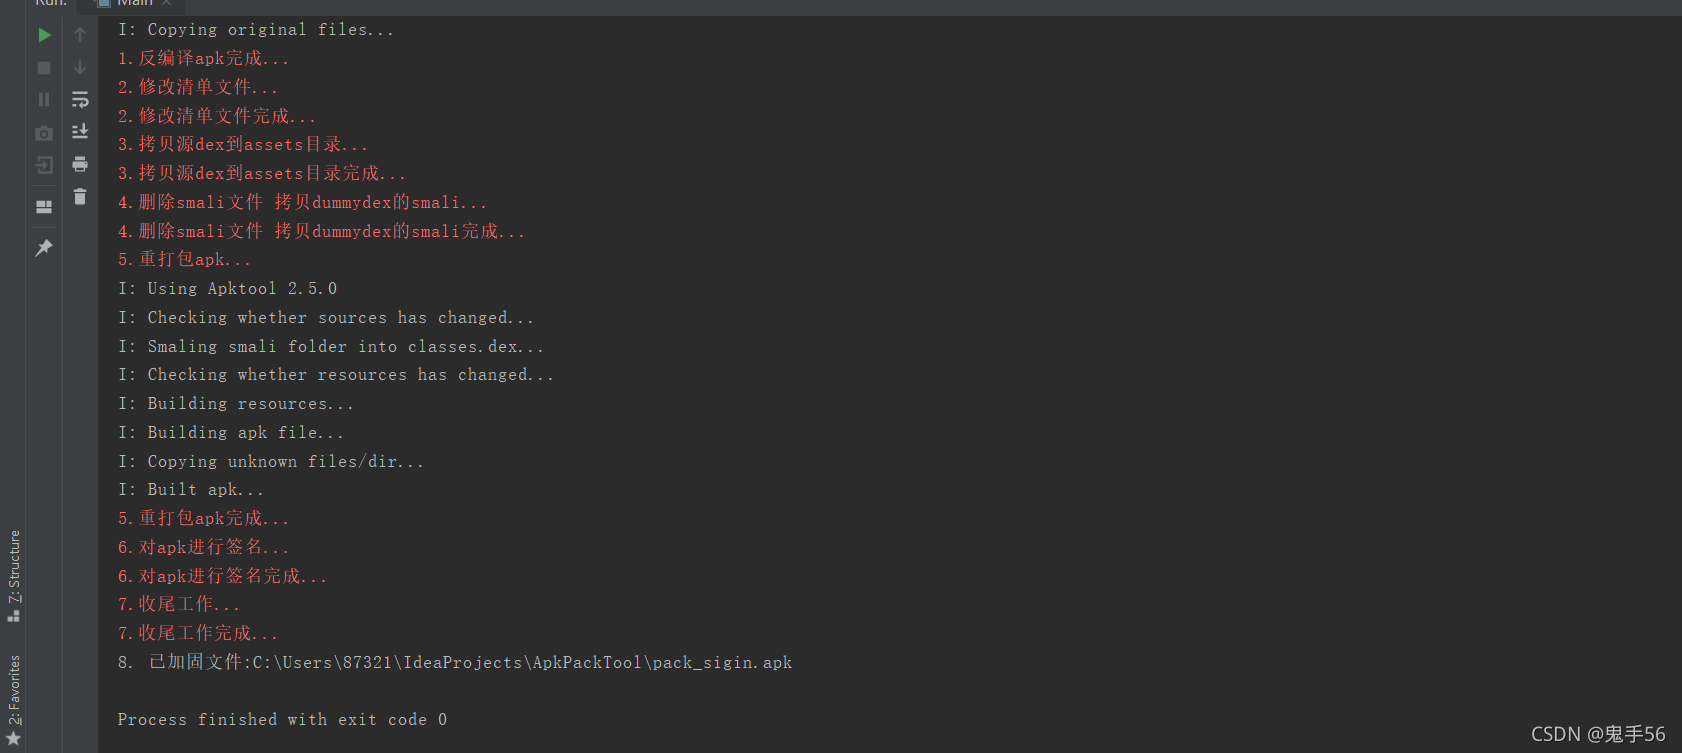
Task: Open the Z: Structure tool window tab
Action: point(14,575)
